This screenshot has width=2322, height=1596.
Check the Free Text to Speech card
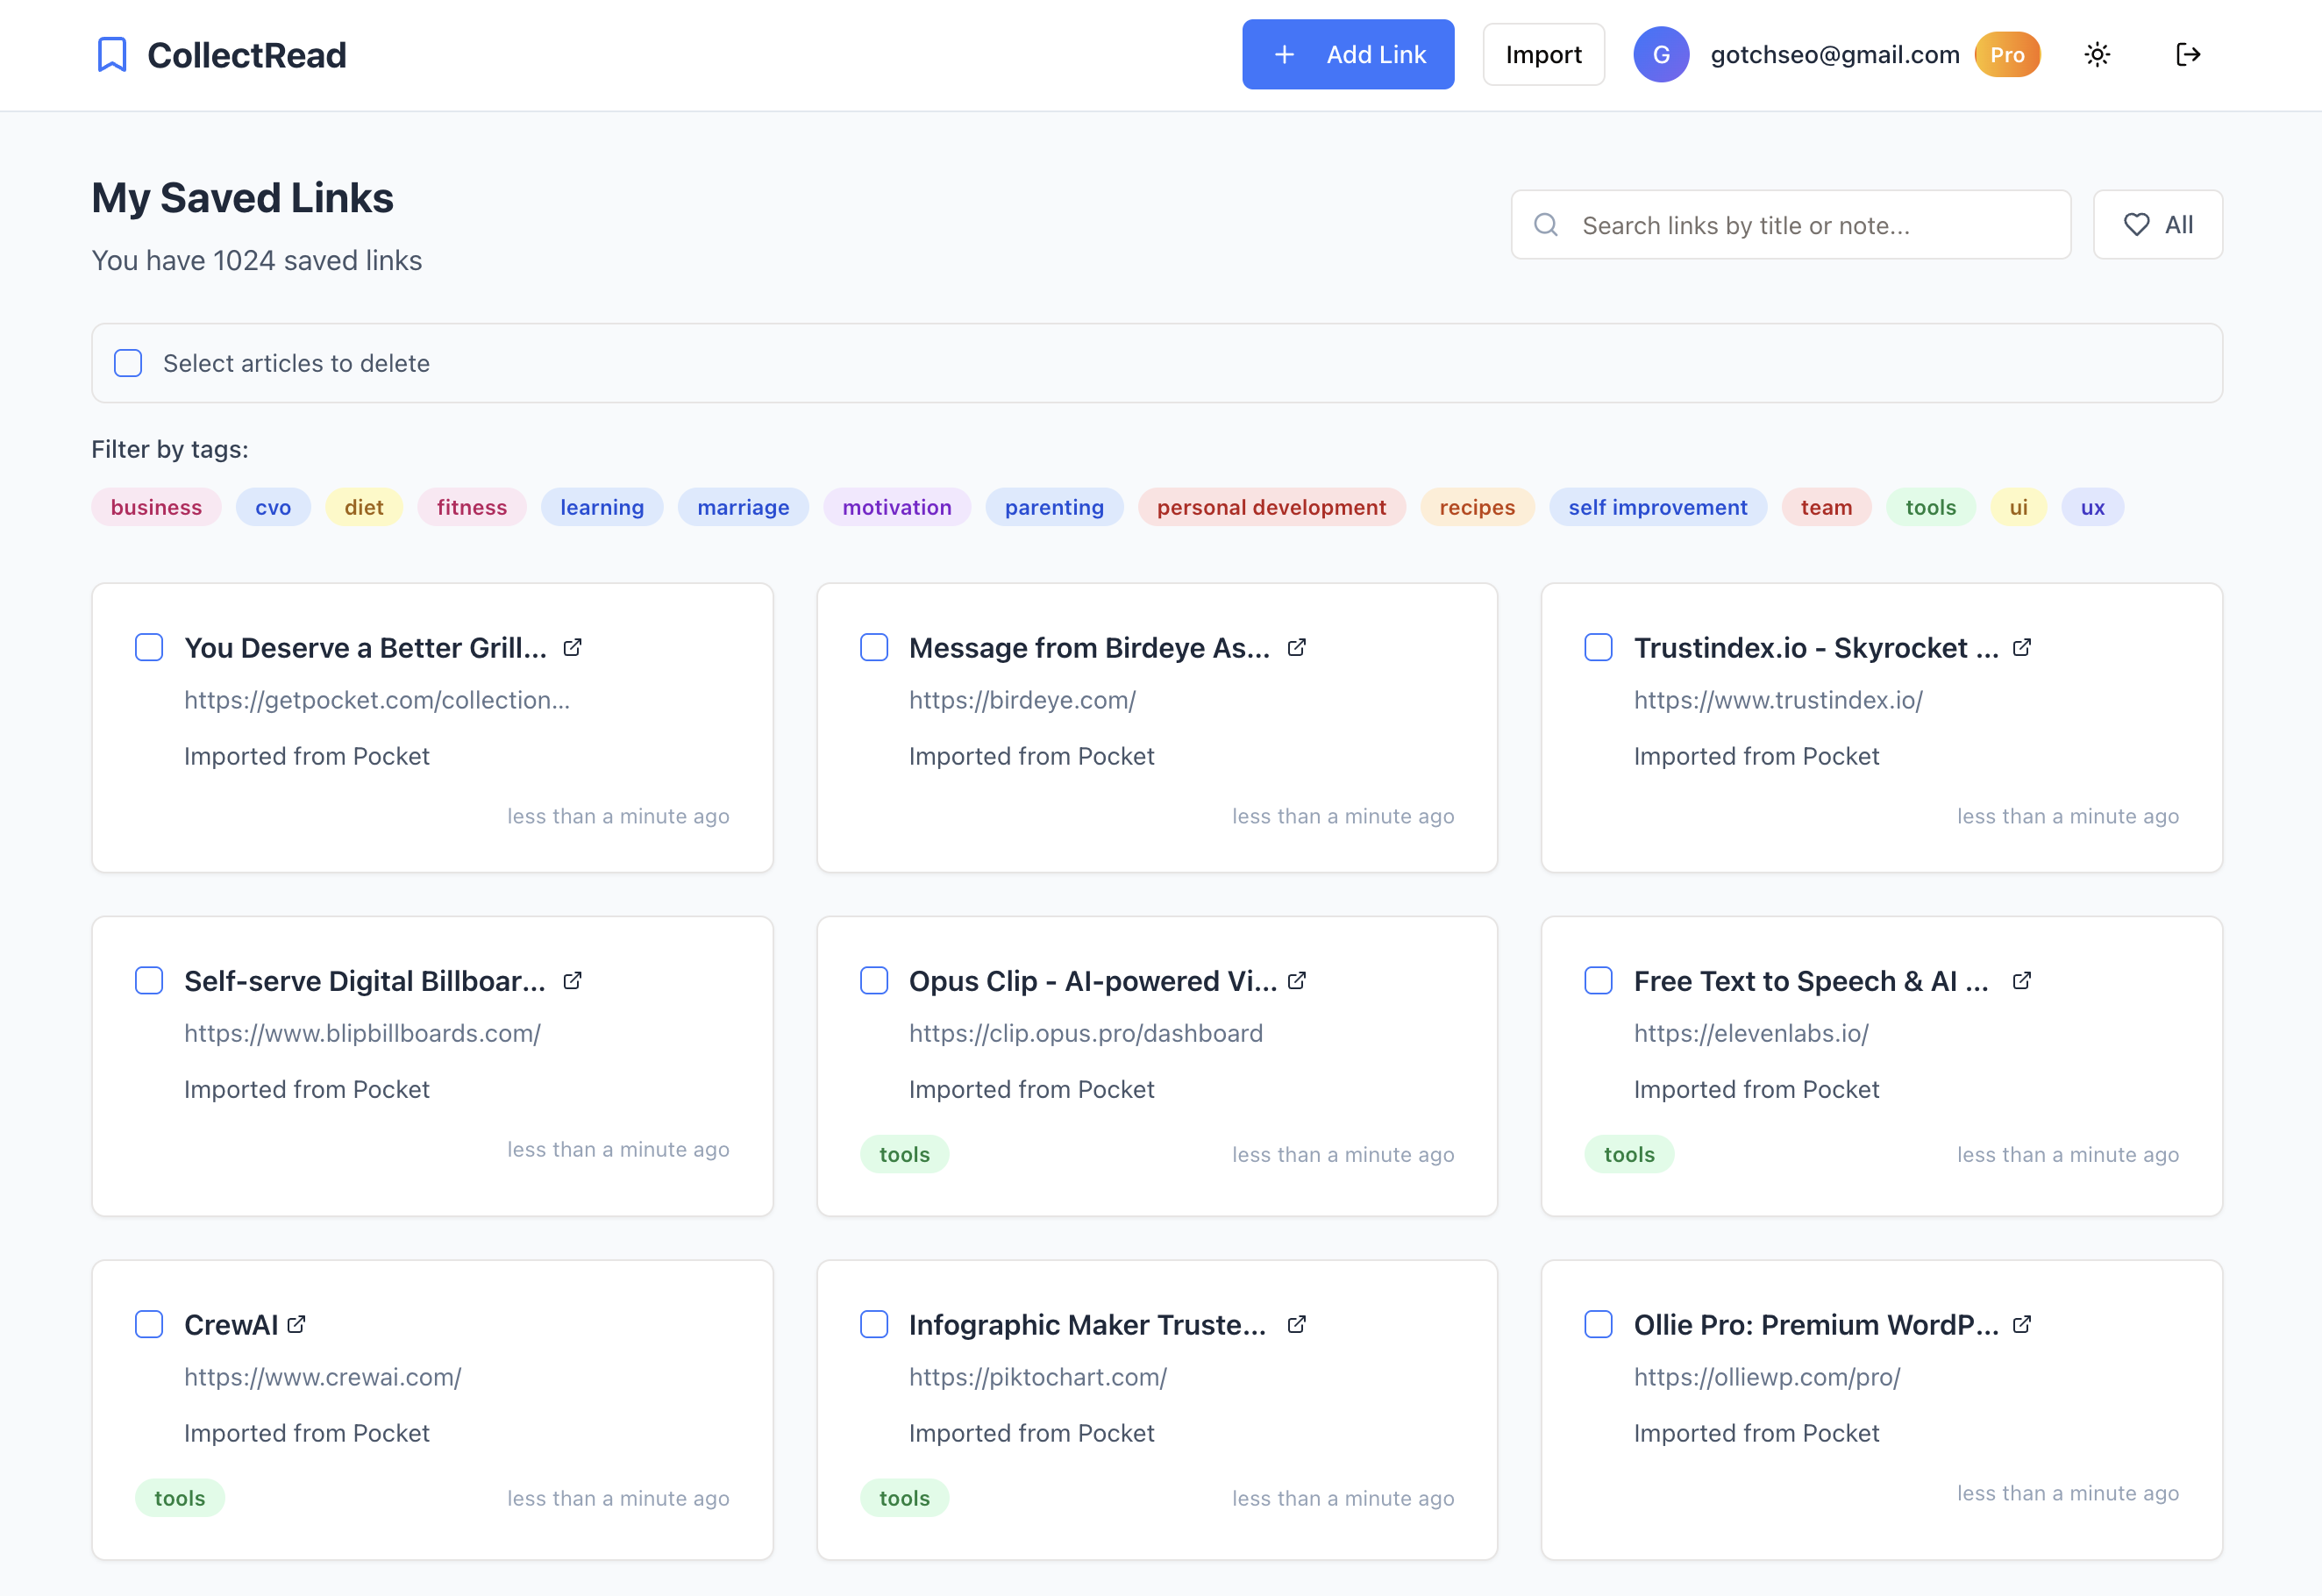point(1599,981)
